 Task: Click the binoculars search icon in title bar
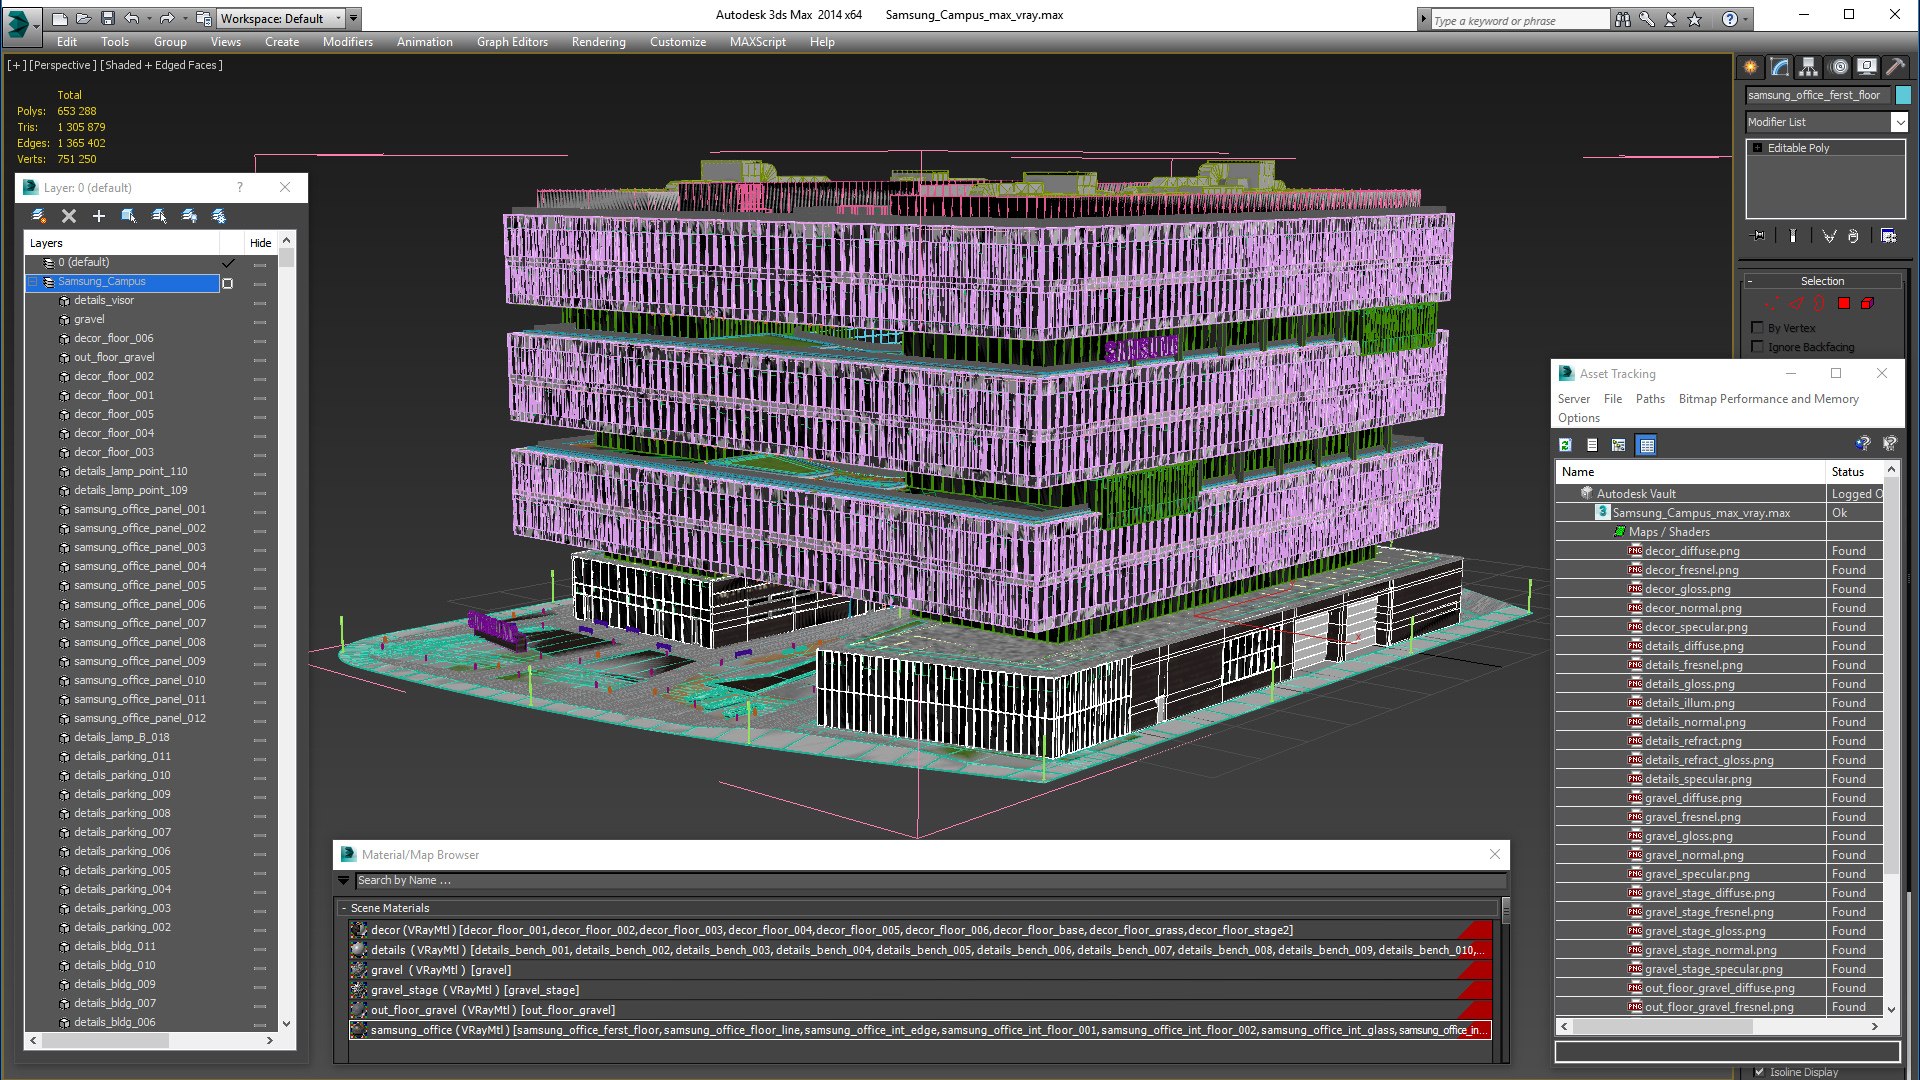[x=1623, y=19]
